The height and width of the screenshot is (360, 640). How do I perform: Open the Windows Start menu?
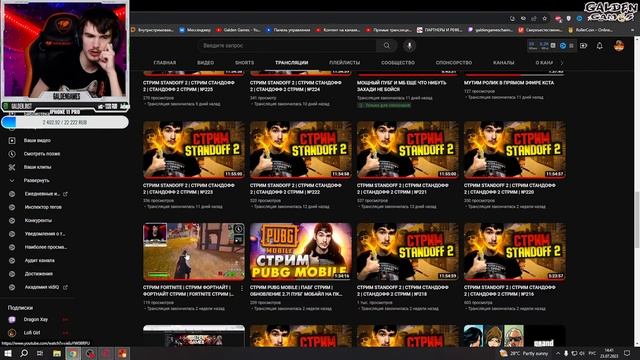(x=7, y=353)
